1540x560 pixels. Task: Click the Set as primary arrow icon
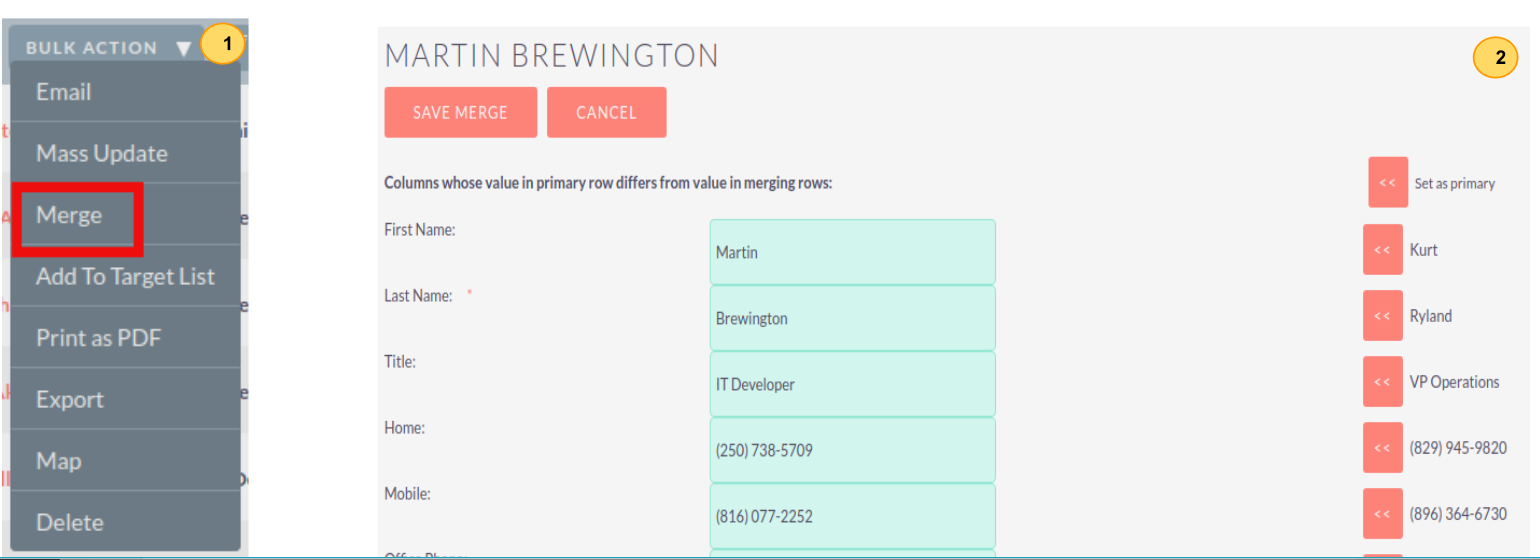(1387, 183)
